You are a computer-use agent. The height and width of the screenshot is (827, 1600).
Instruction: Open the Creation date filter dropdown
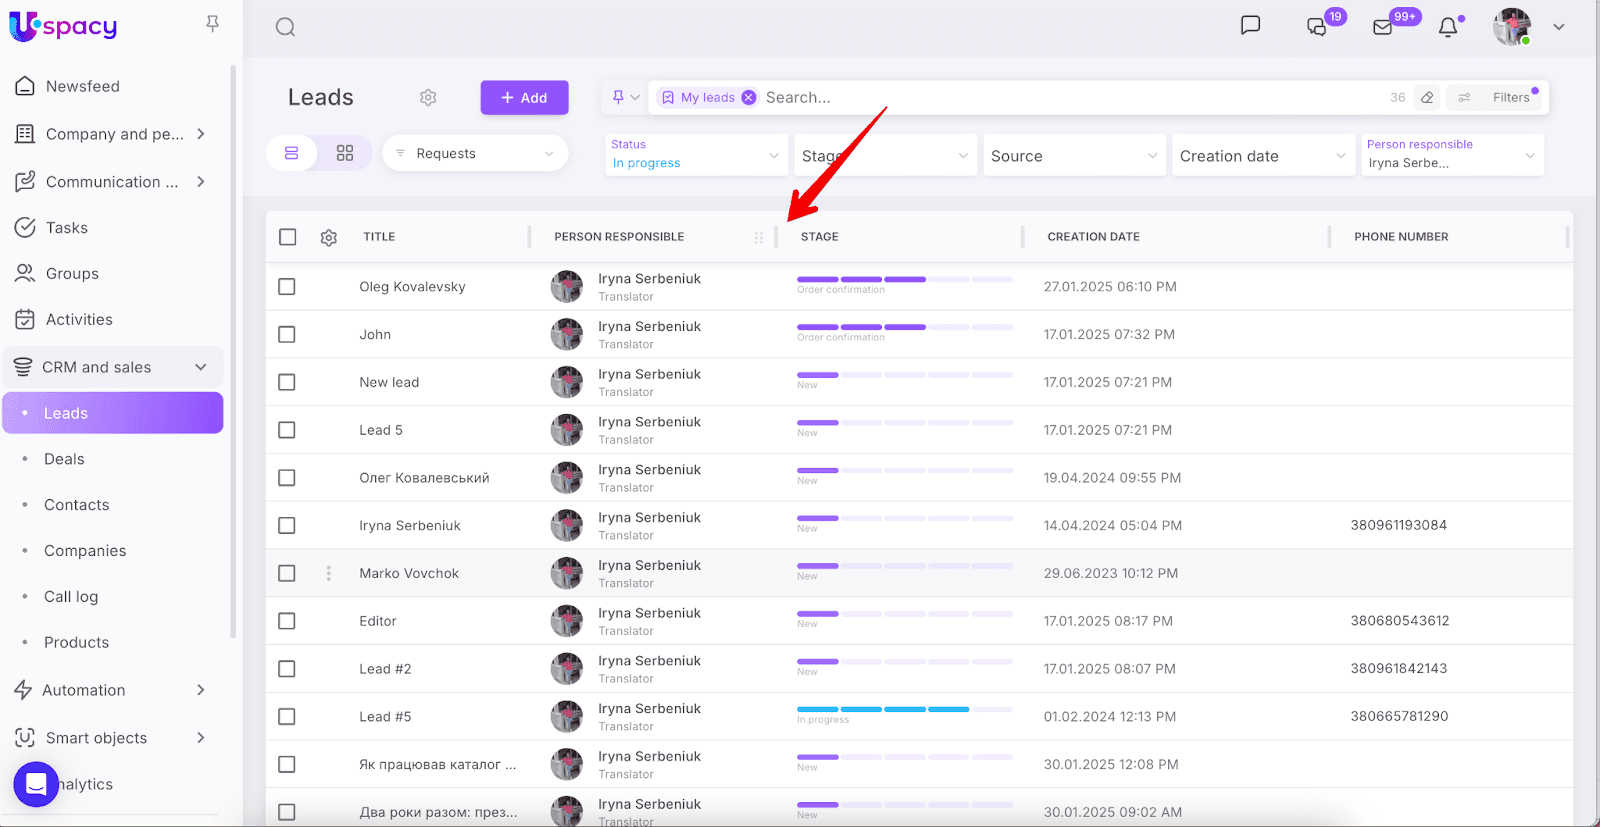1262,156
